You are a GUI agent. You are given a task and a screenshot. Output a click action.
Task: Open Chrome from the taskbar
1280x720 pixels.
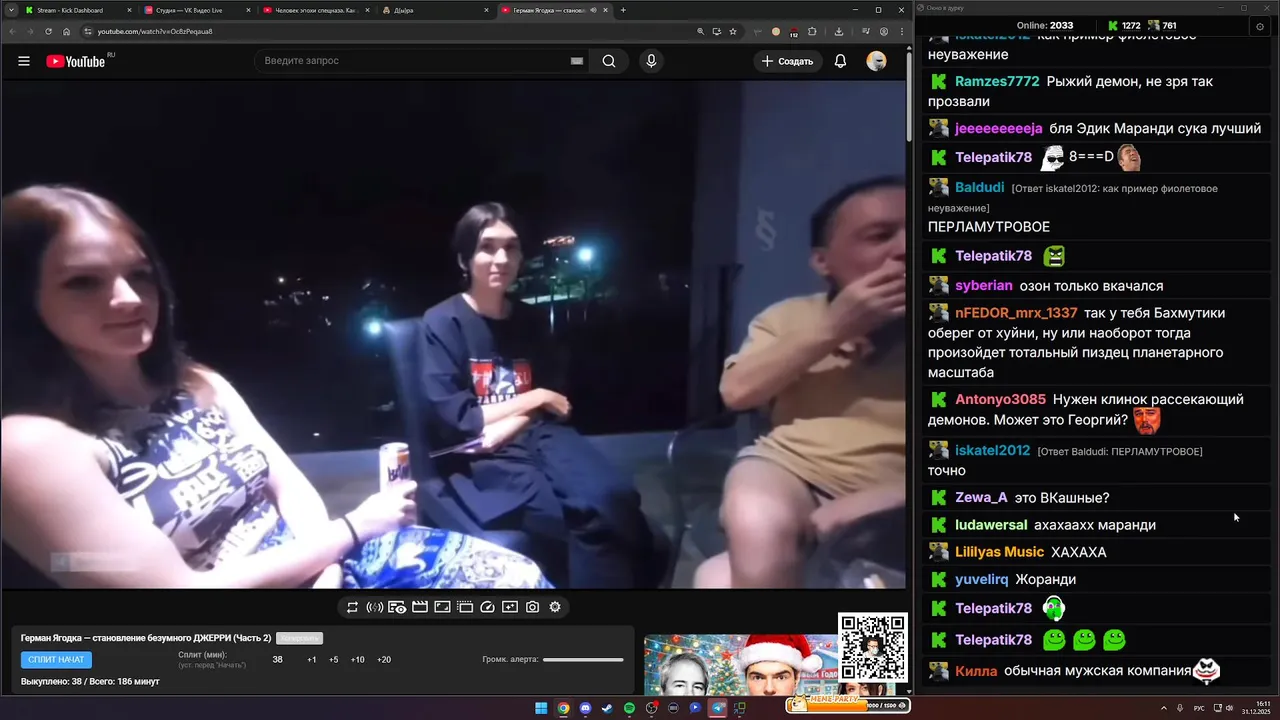click(x=563, y=708)
